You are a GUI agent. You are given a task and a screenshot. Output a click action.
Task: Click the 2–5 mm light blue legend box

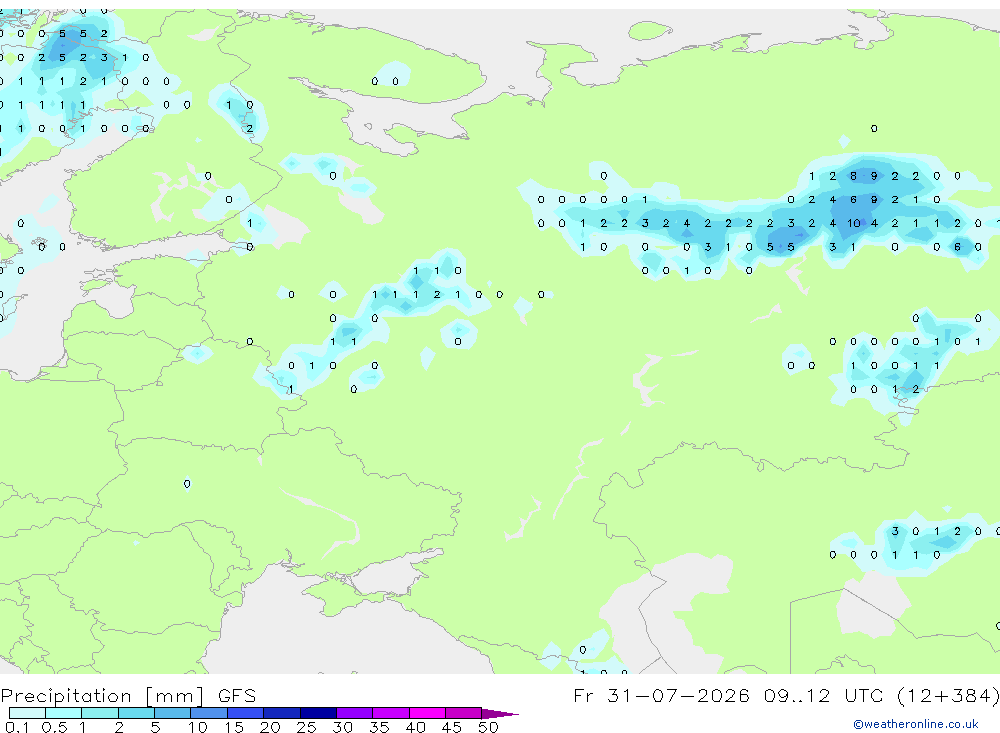coord(136,713)
